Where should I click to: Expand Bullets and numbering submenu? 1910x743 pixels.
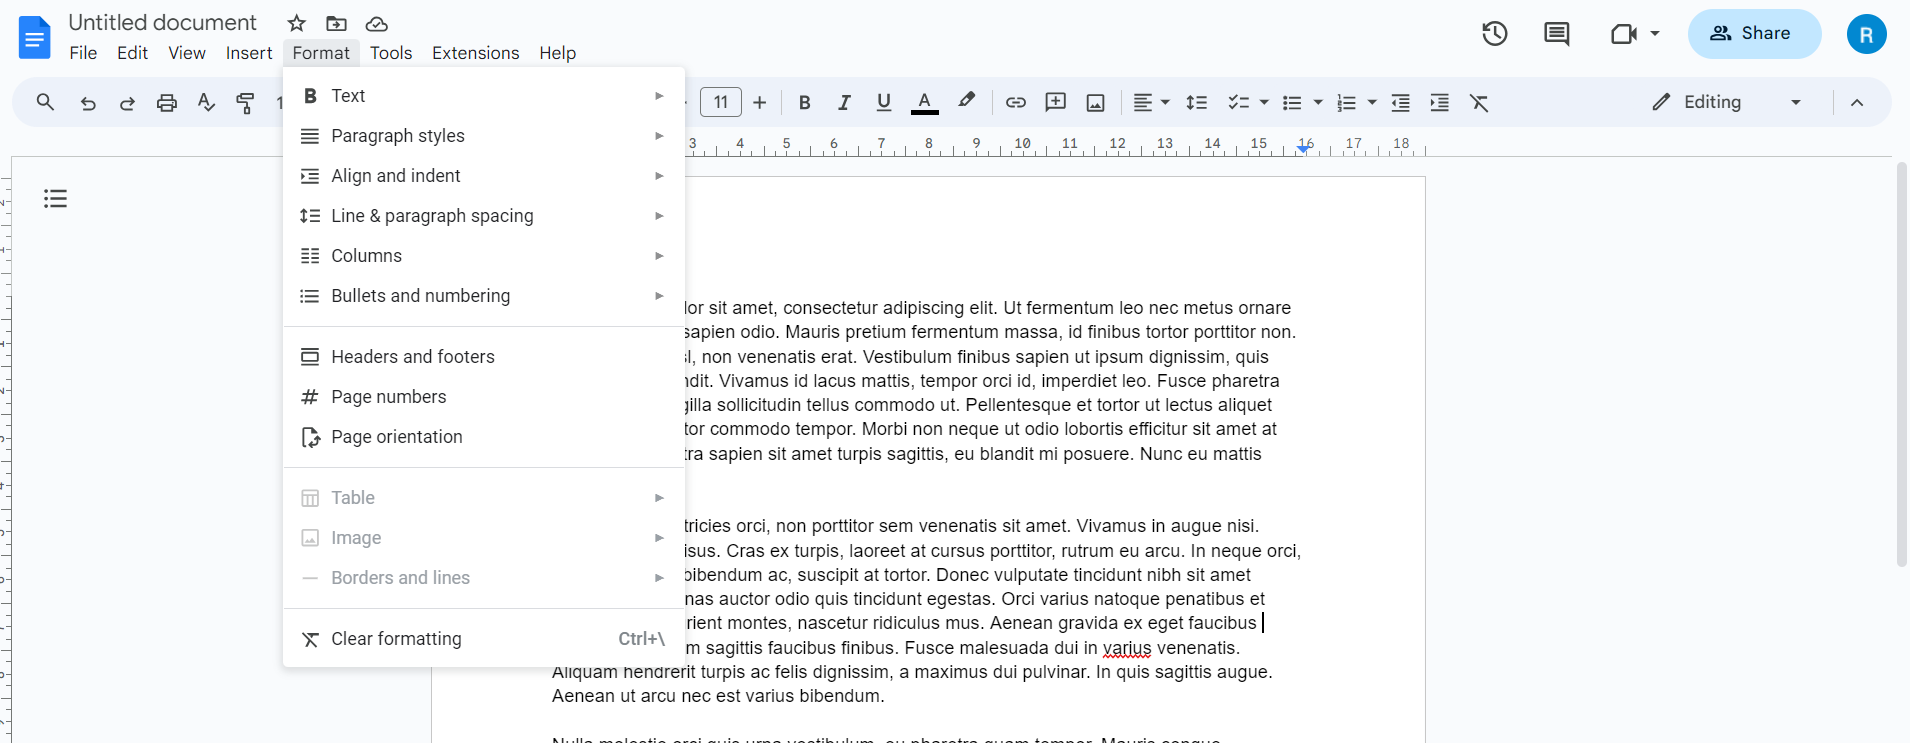[484, 296]
